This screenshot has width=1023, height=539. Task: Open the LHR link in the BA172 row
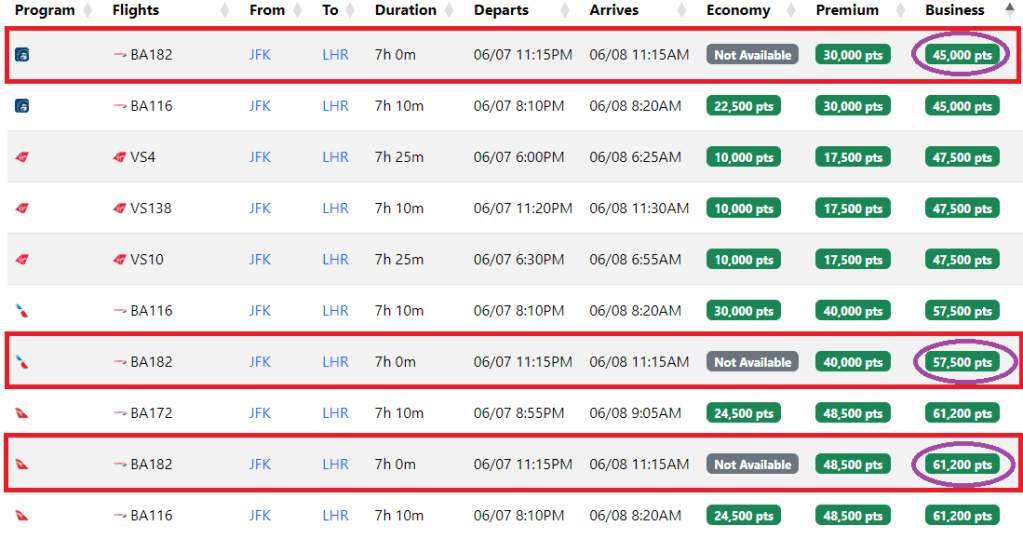335,413
